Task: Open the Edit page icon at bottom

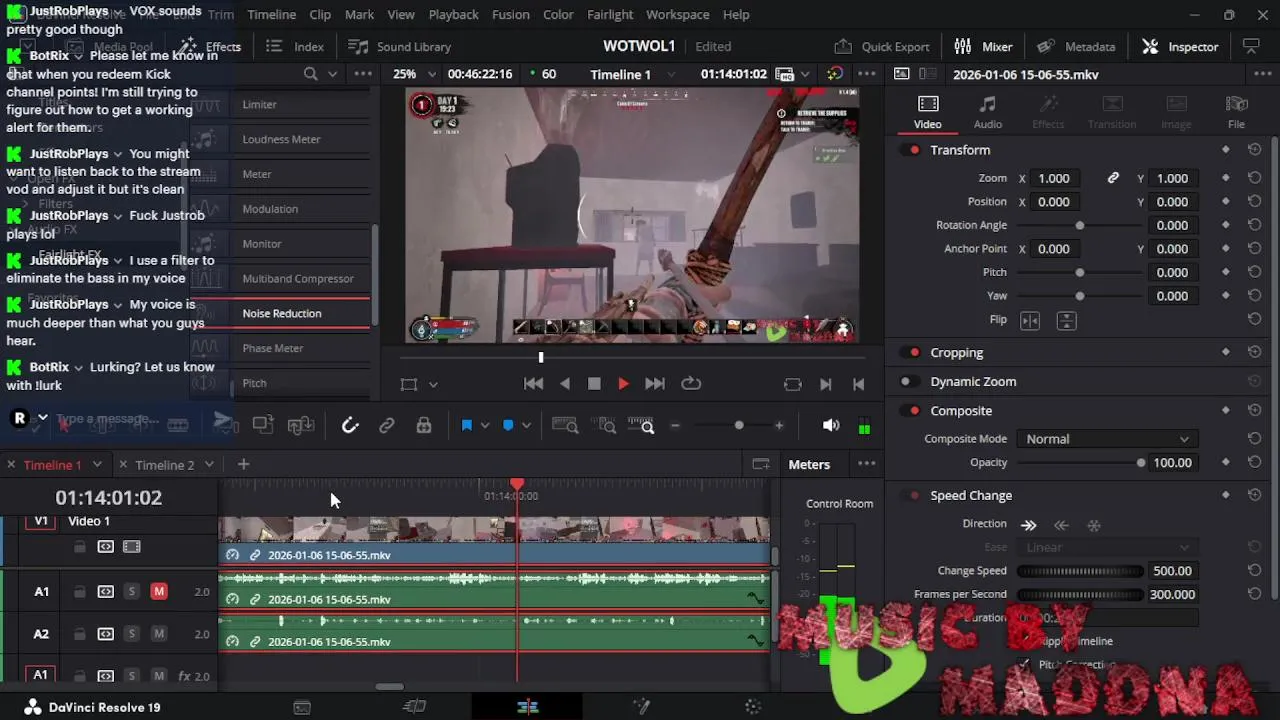Action: 527,707
